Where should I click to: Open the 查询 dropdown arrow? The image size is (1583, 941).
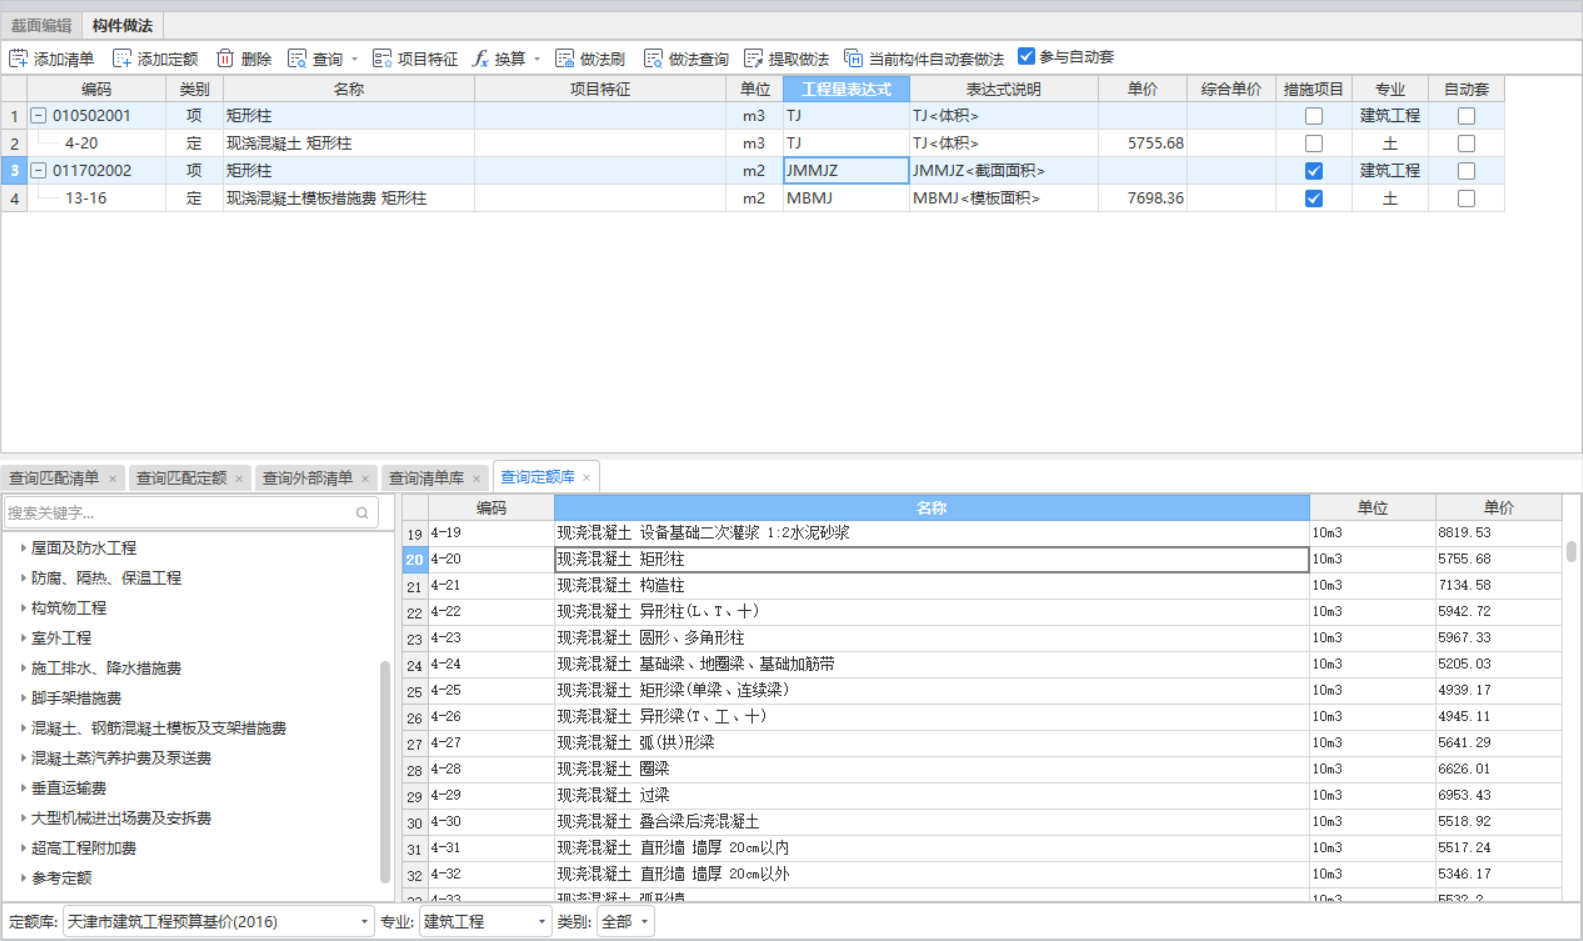point(354,60)
